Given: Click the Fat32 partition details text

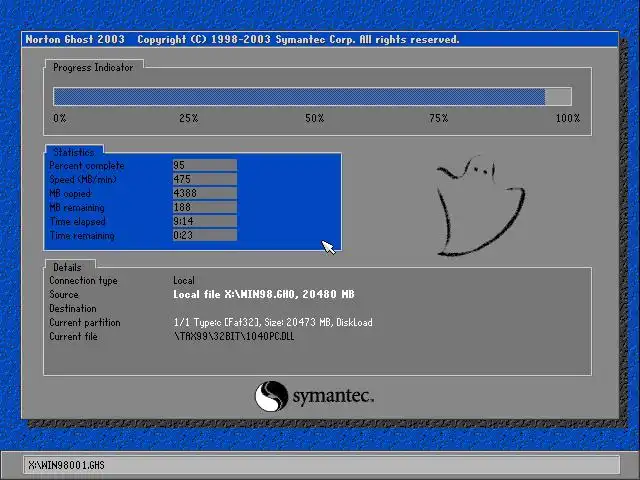Looking at the screenshot, I should coord(273,322).
